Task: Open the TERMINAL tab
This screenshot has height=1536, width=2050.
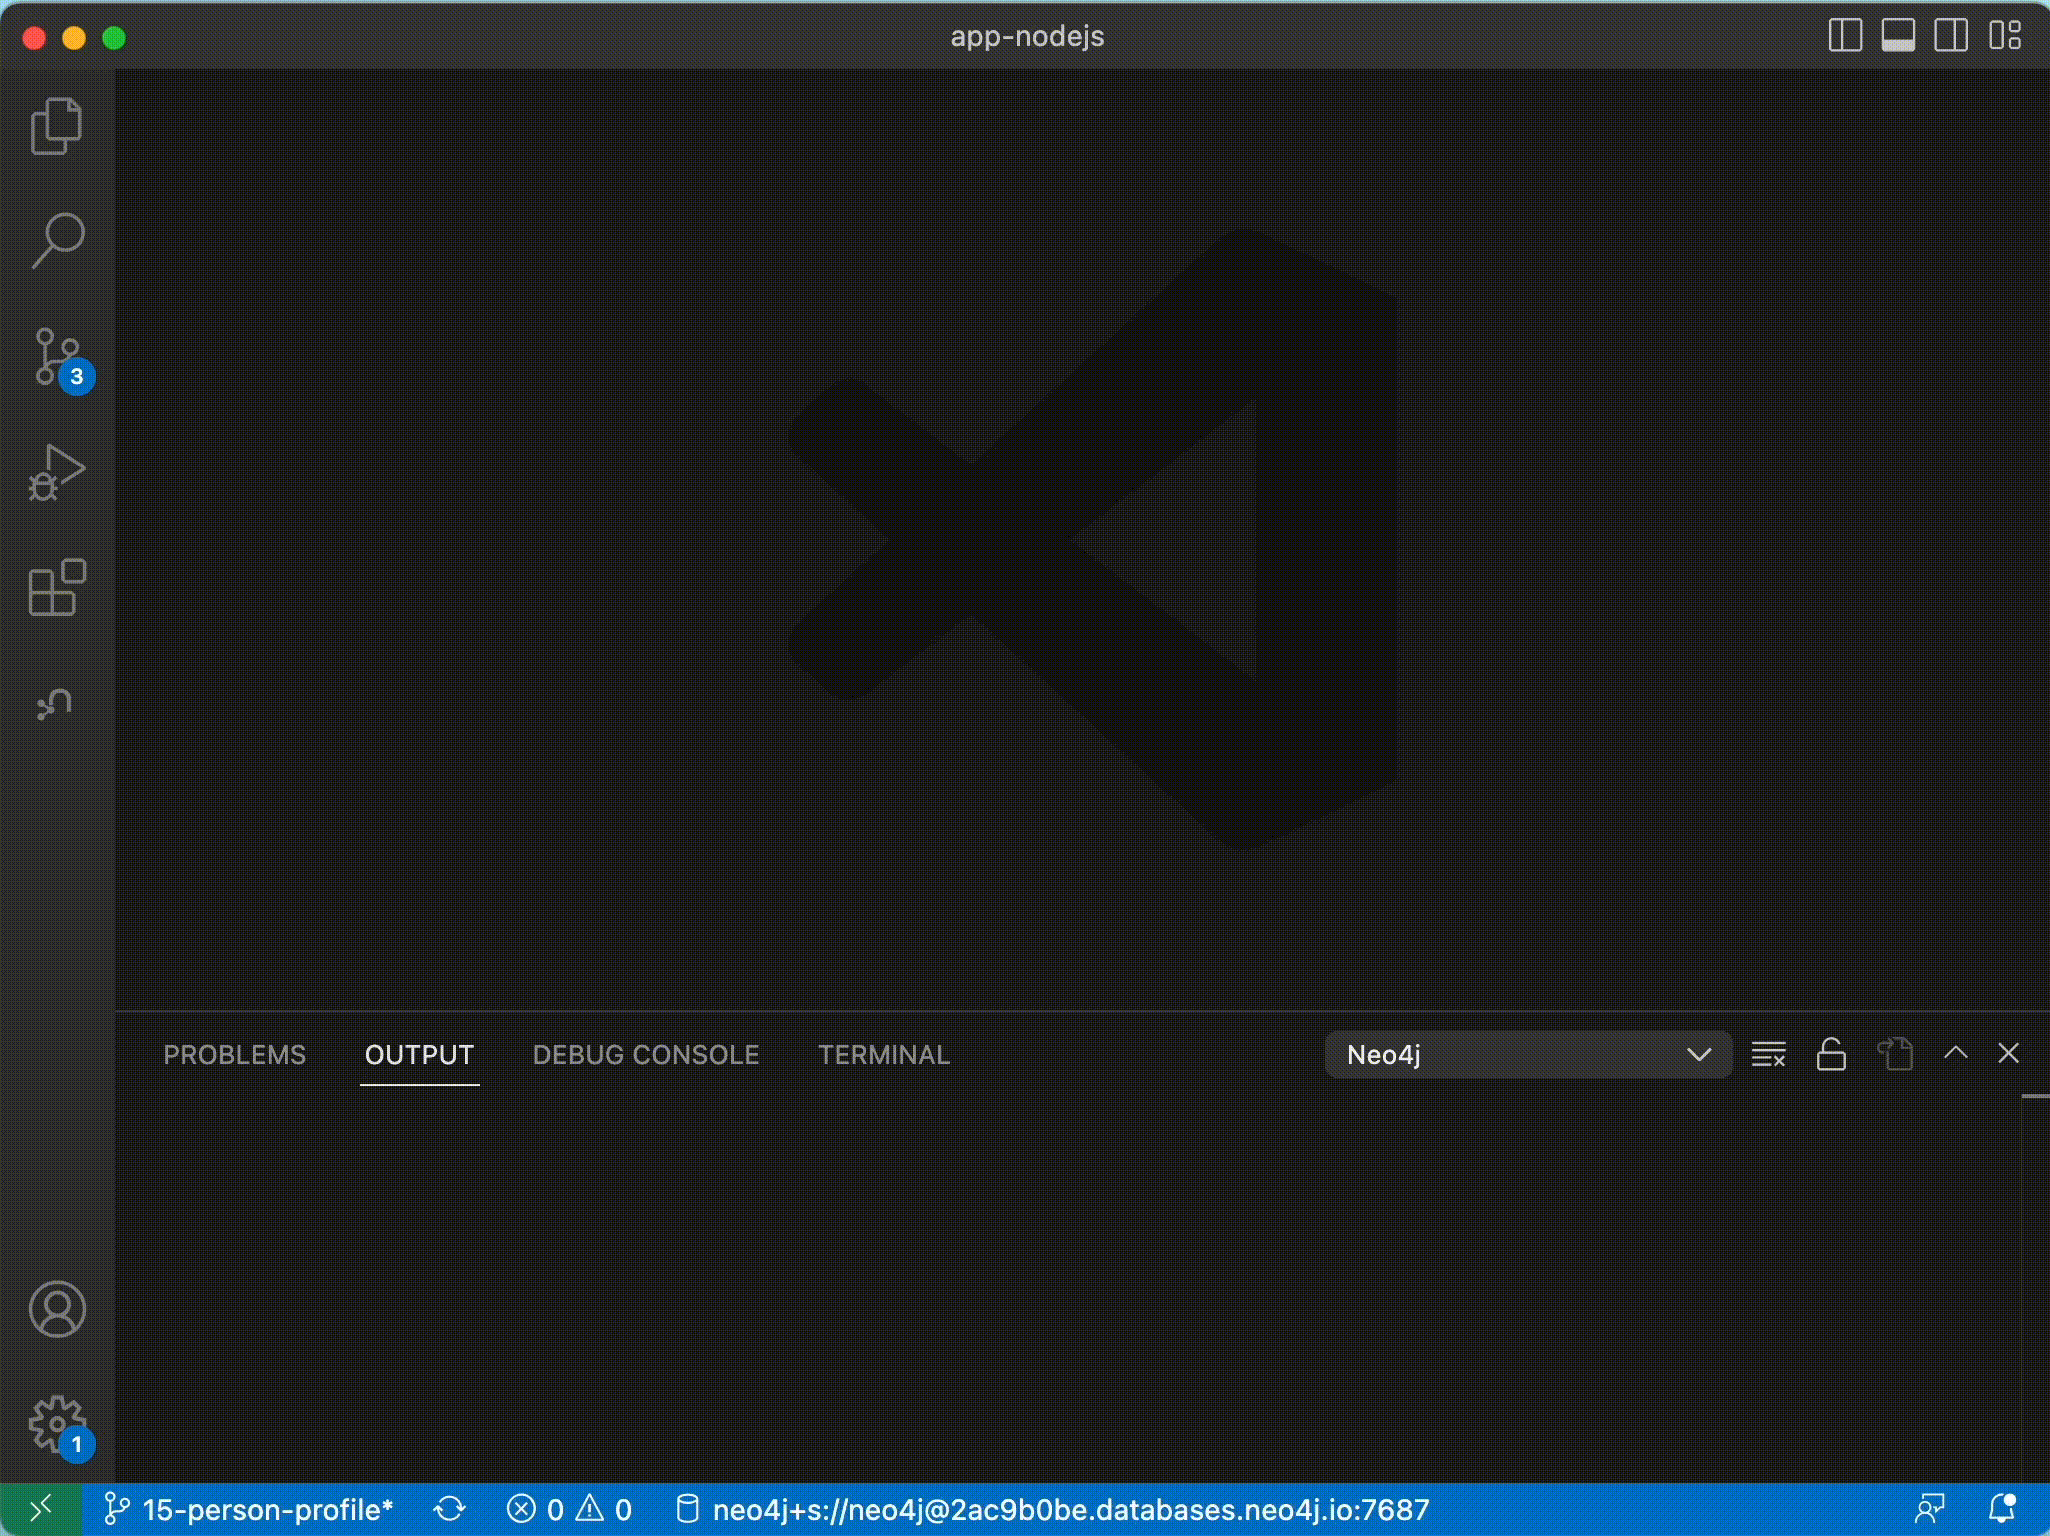Action: click(x=884, y=1055)
